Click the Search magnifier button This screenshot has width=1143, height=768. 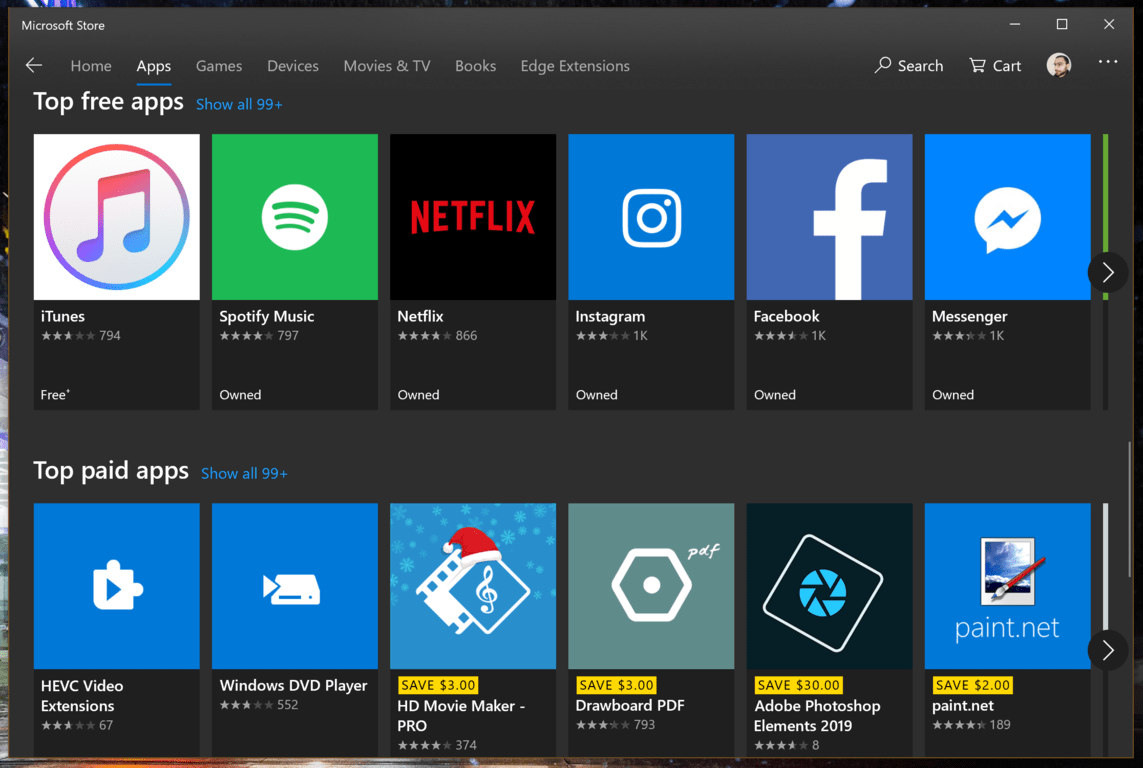908,66
